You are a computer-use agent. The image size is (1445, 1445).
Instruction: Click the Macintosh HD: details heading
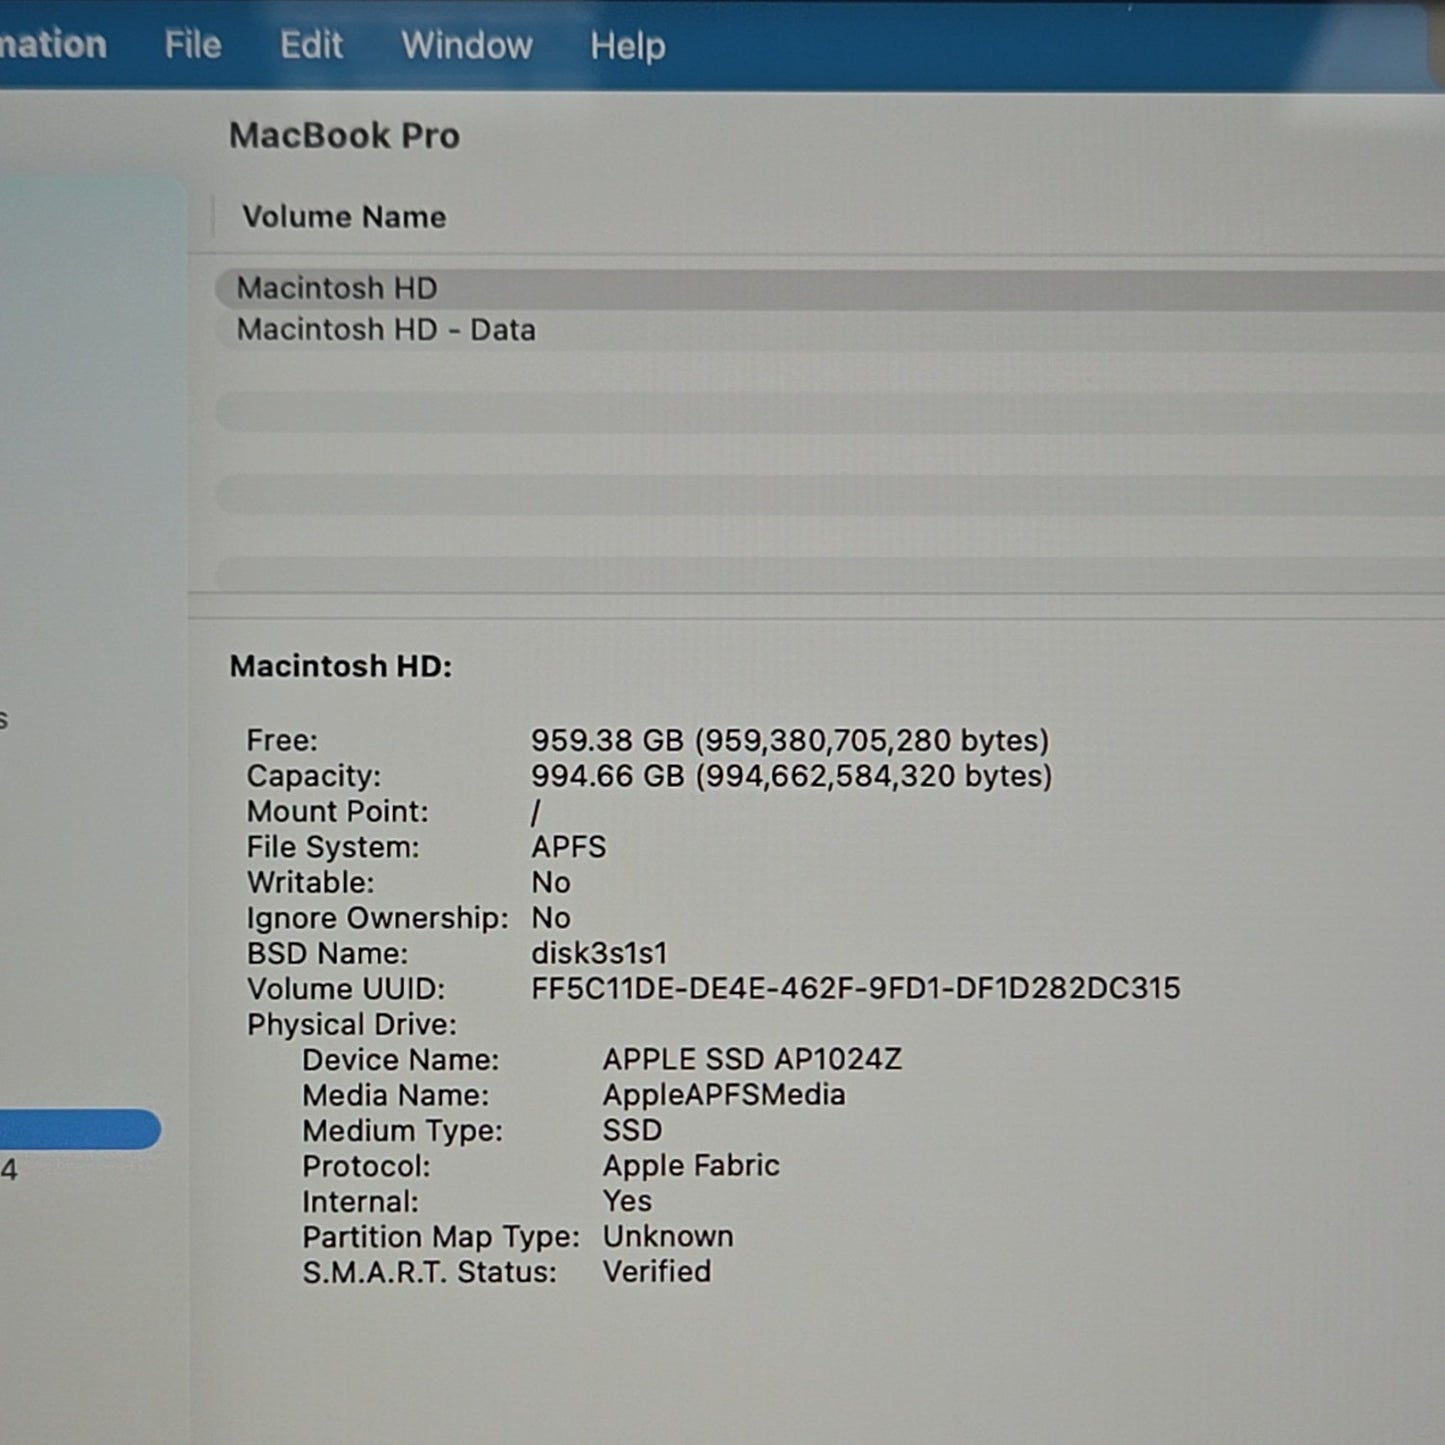(341, 666)
